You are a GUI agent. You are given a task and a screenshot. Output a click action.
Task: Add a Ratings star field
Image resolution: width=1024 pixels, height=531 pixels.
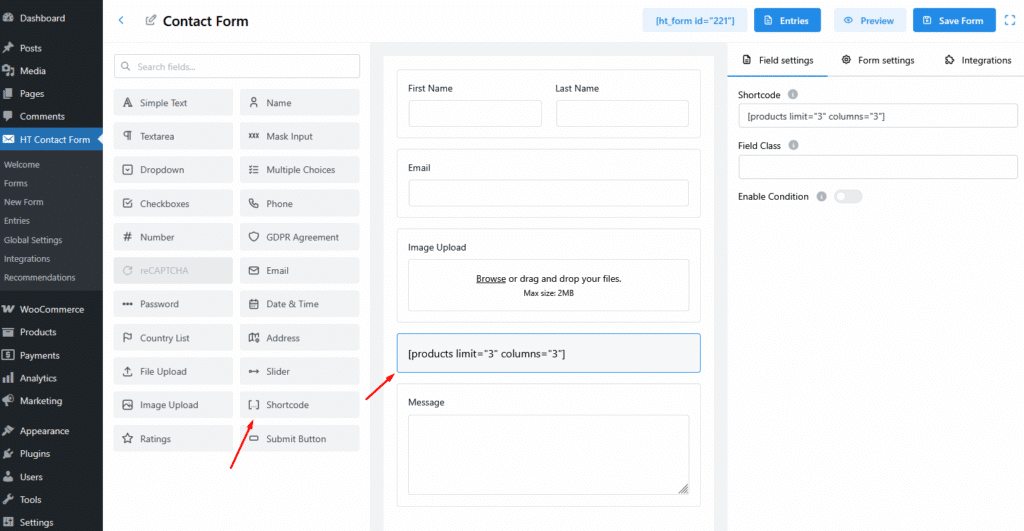tap(173, 439)
